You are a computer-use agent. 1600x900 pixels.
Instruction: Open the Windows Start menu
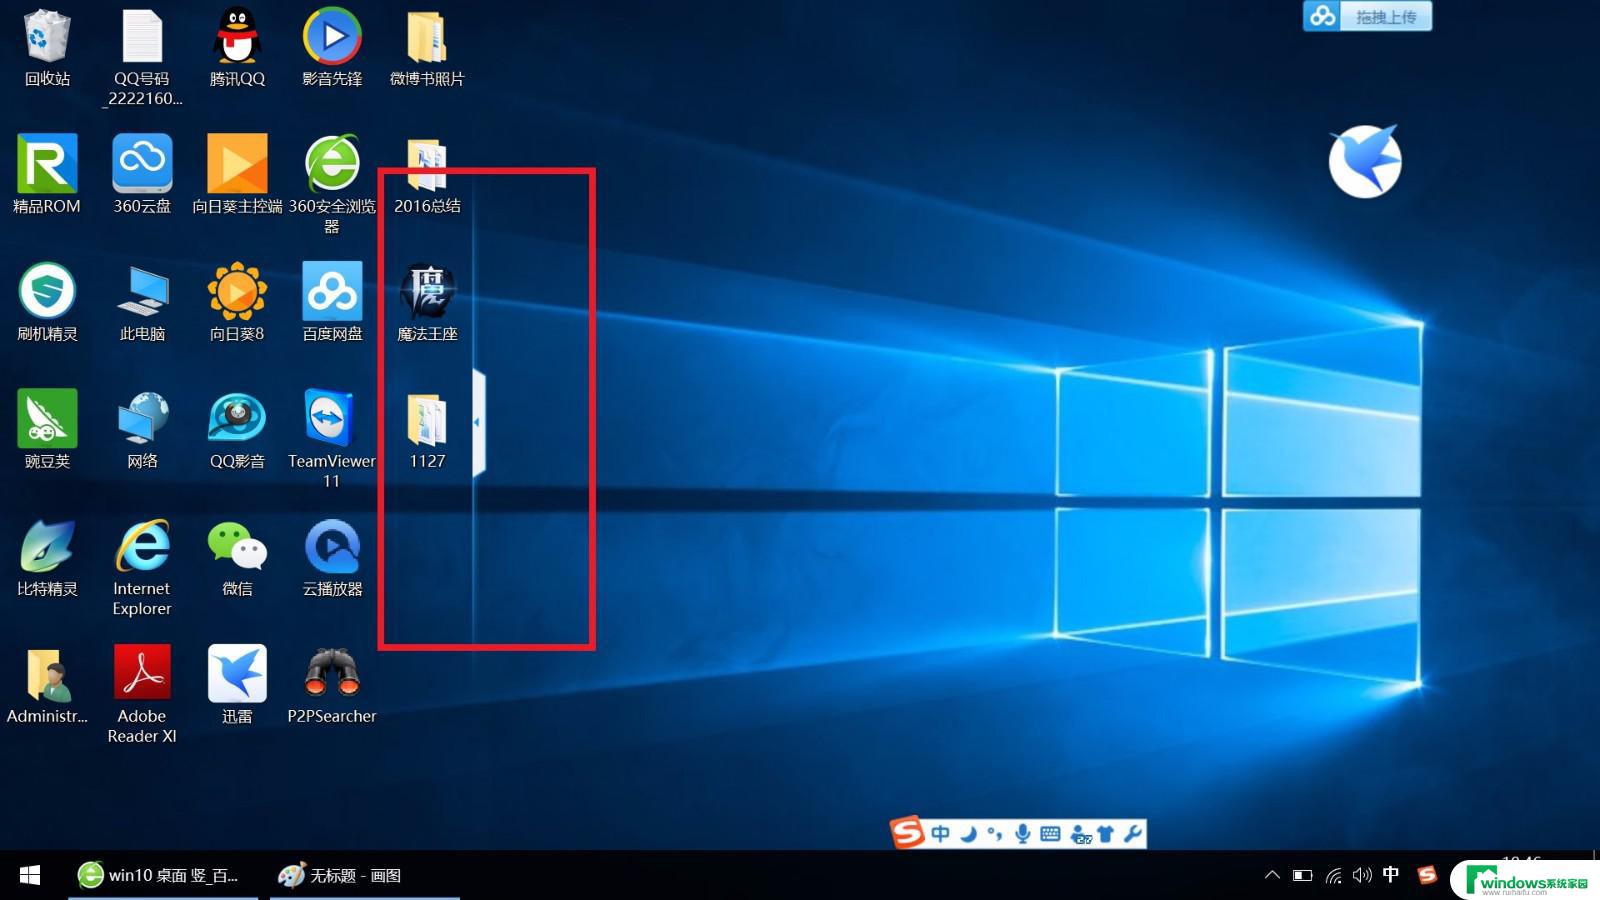click(30, 875)
